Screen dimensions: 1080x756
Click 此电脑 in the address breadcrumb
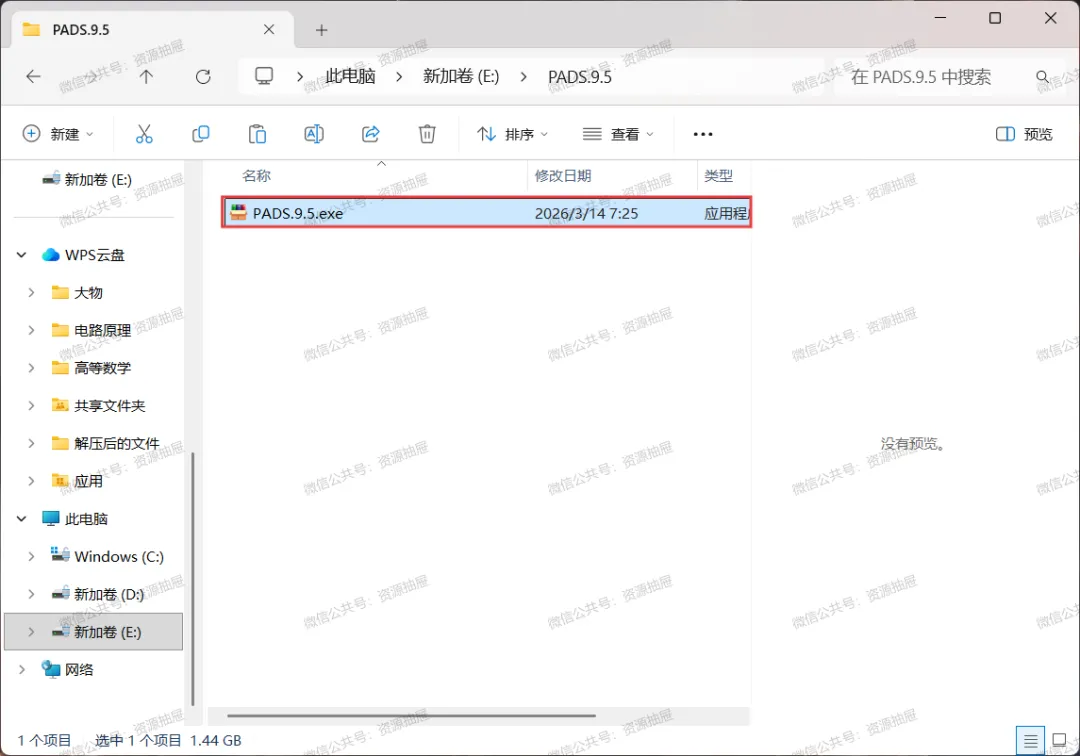pos(350,76)
